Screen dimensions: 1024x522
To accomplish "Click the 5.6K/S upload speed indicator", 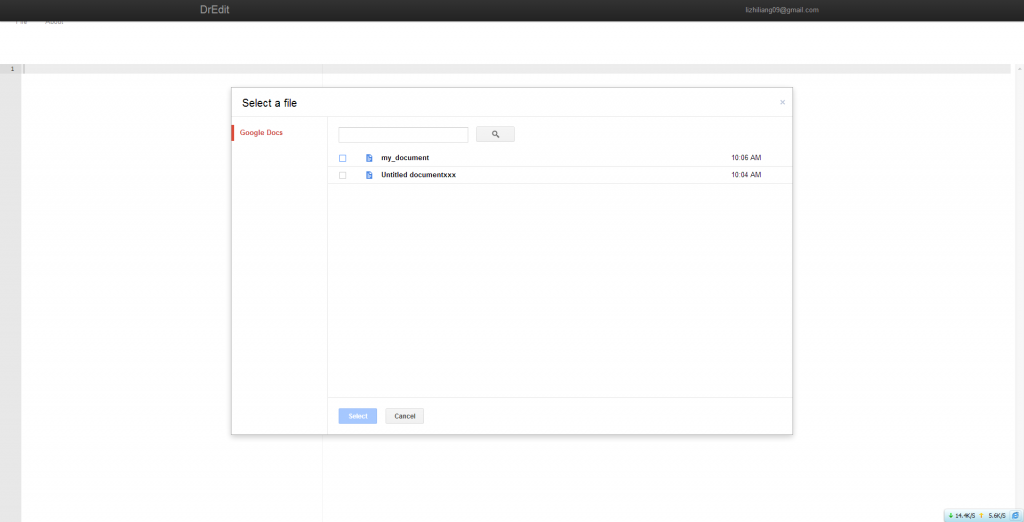I will click(993, 515).
